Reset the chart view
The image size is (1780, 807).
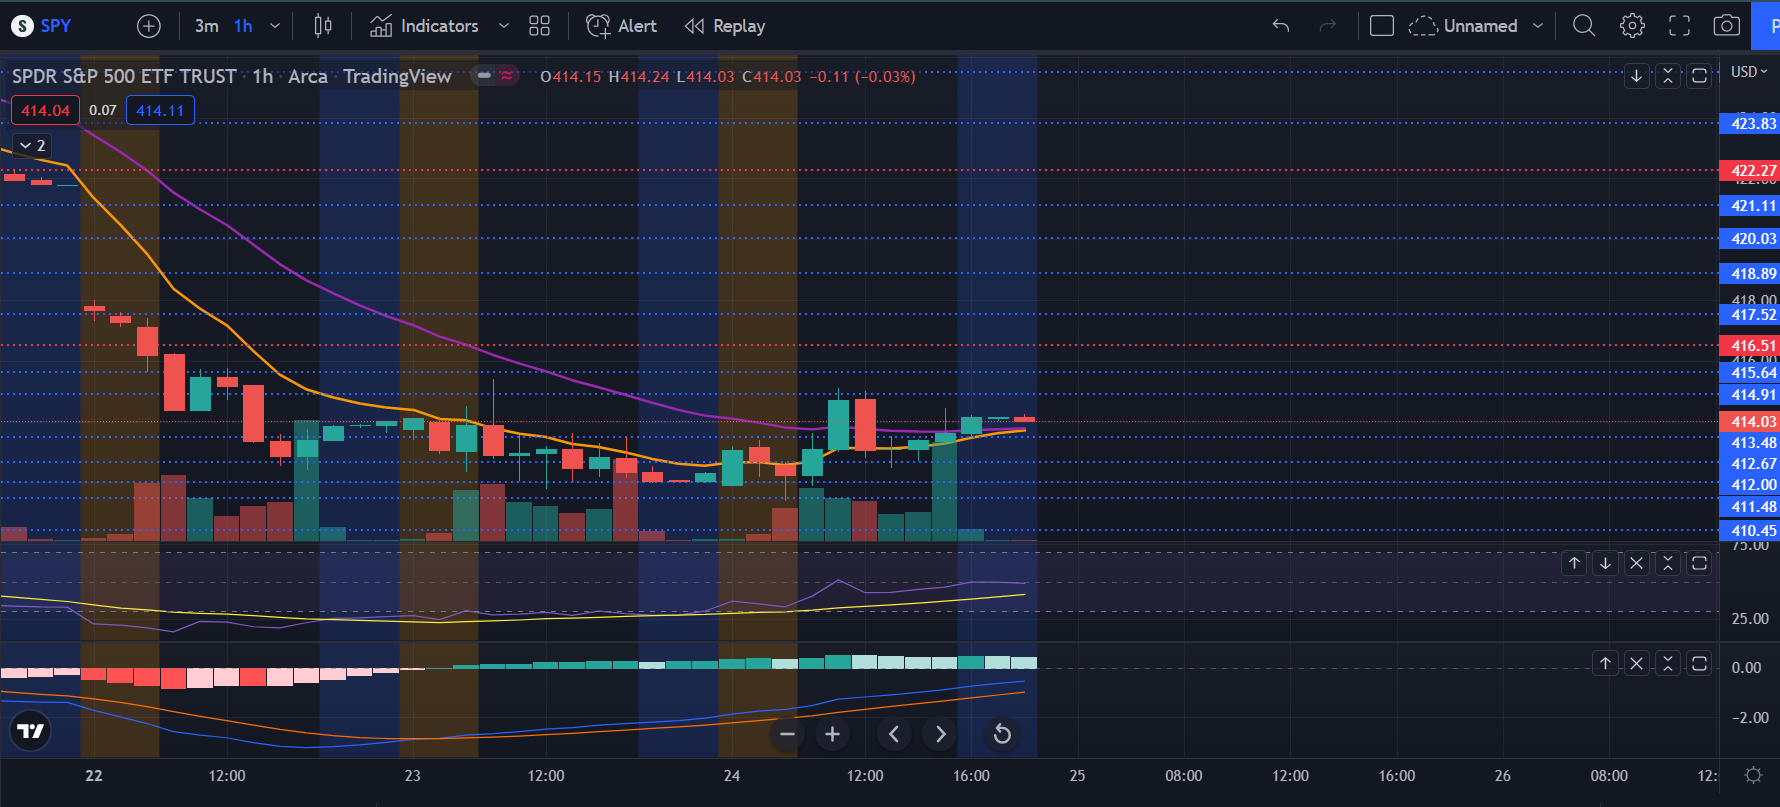tap(1002, 734)
